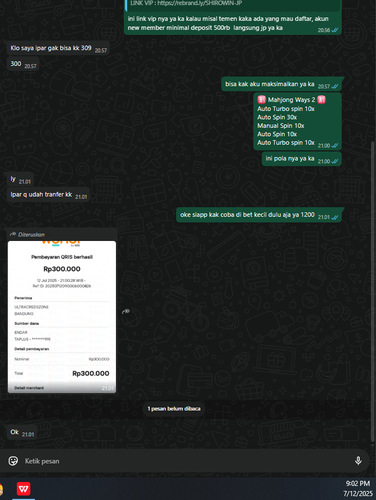Select message 'oke siapp kak coba di bet kecil'
The image size is (376, 500).
click(x=259, y=215)
